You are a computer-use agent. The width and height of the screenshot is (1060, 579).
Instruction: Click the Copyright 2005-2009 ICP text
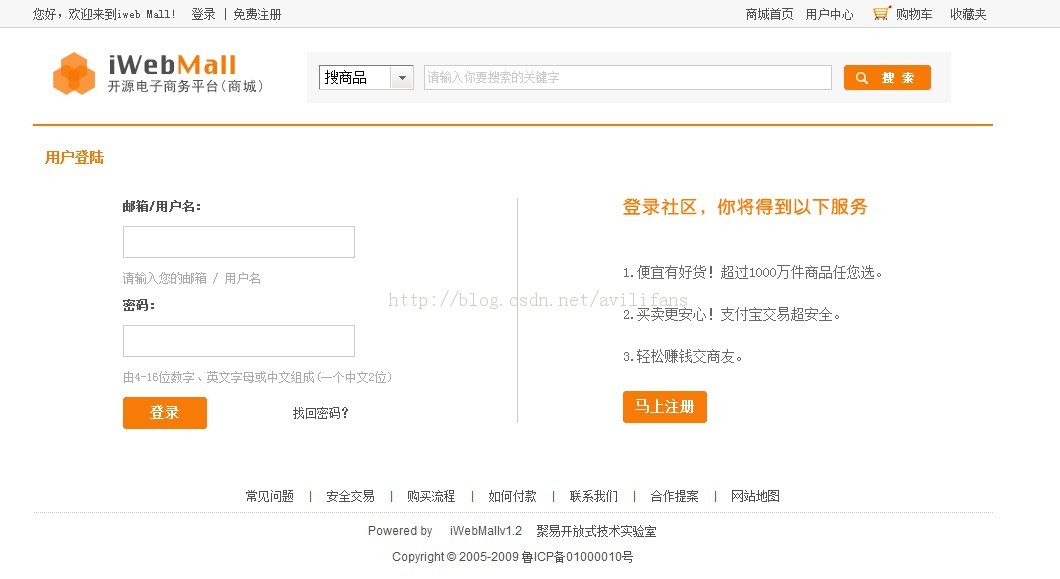coord(512,557)
